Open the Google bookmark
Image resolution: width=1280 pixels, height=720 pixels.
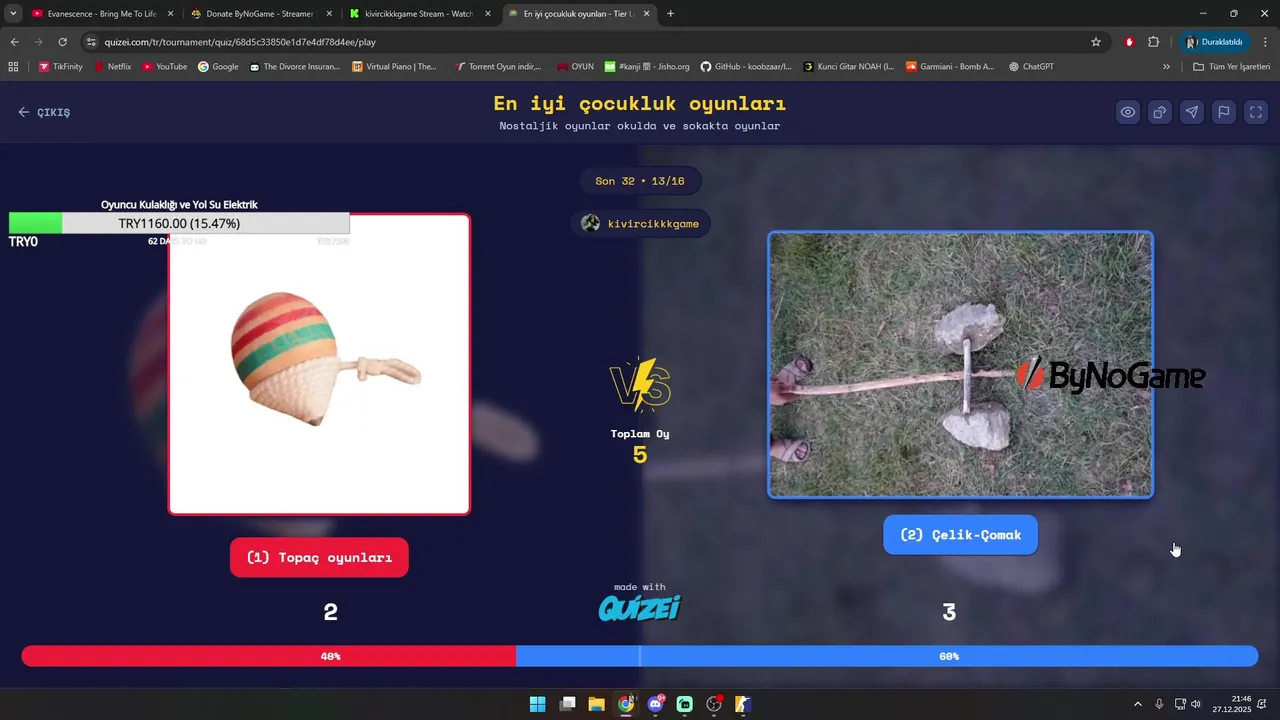(x=218, y=66)
